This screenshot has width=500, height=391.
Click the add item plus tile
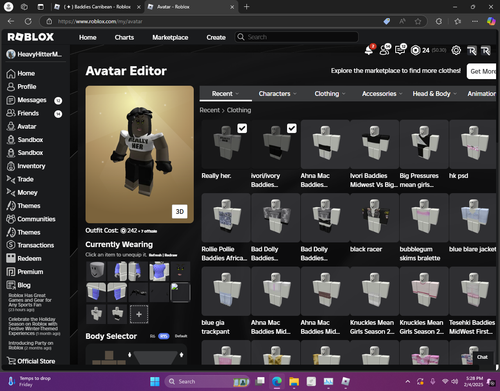click(139, 314)
